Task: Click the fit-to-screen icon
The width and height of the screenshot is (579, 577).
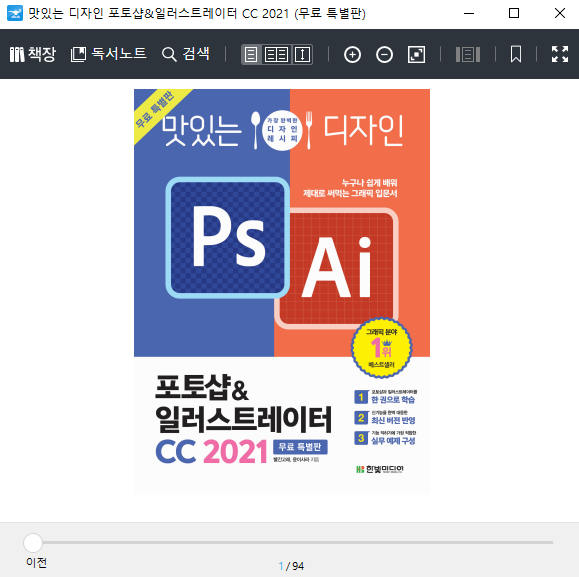Action: click(416, 55)
